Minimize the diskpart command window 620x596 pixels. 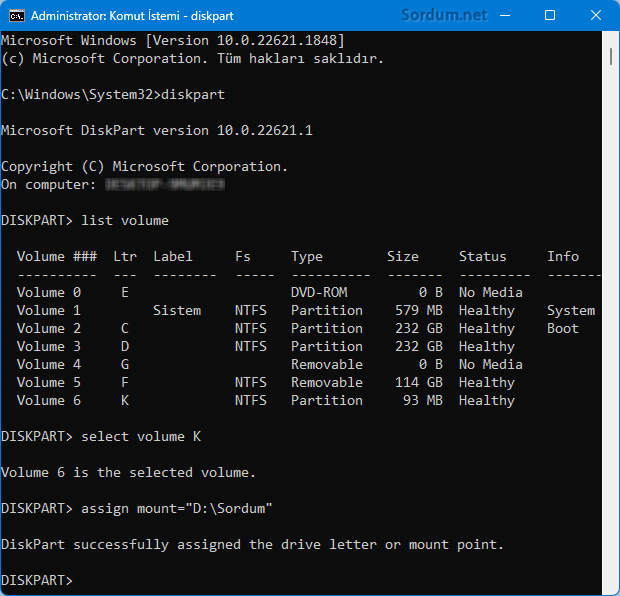[505, 16]
